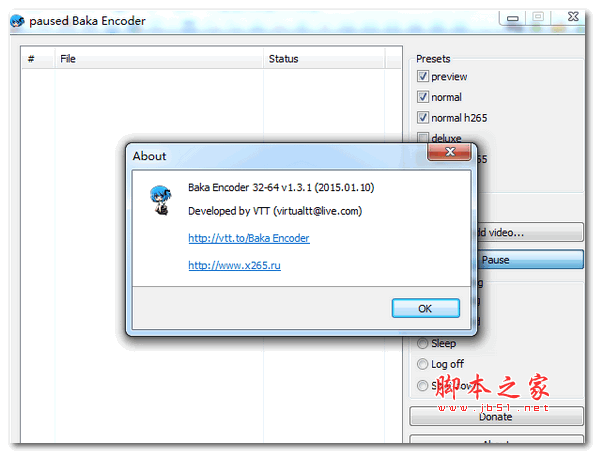Enable the deluxe preset checkbox
596x454 pixels.
tap(422, 138)
